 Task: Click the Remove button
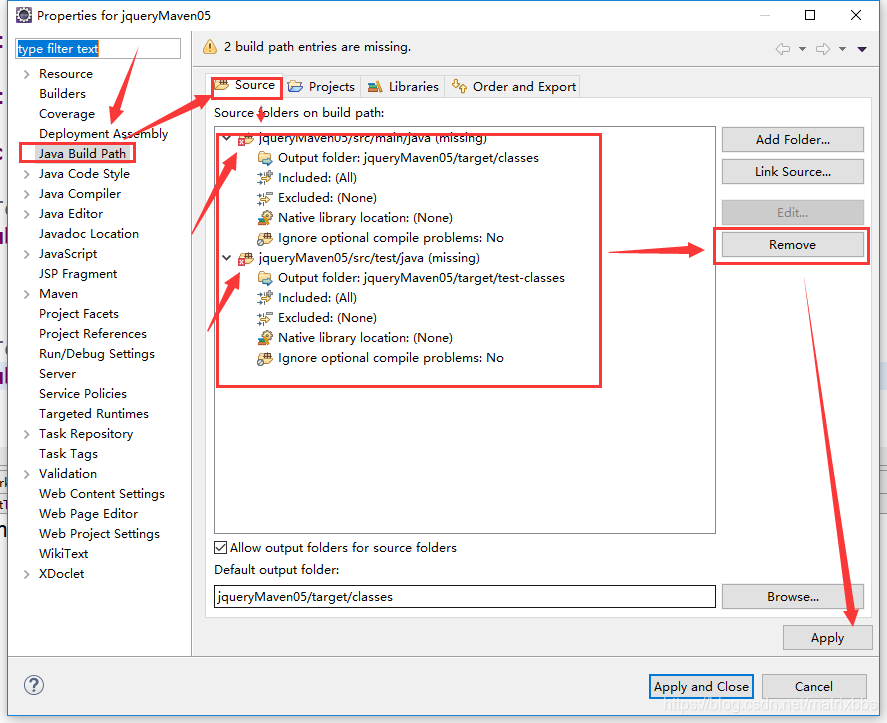click(793, 245)
